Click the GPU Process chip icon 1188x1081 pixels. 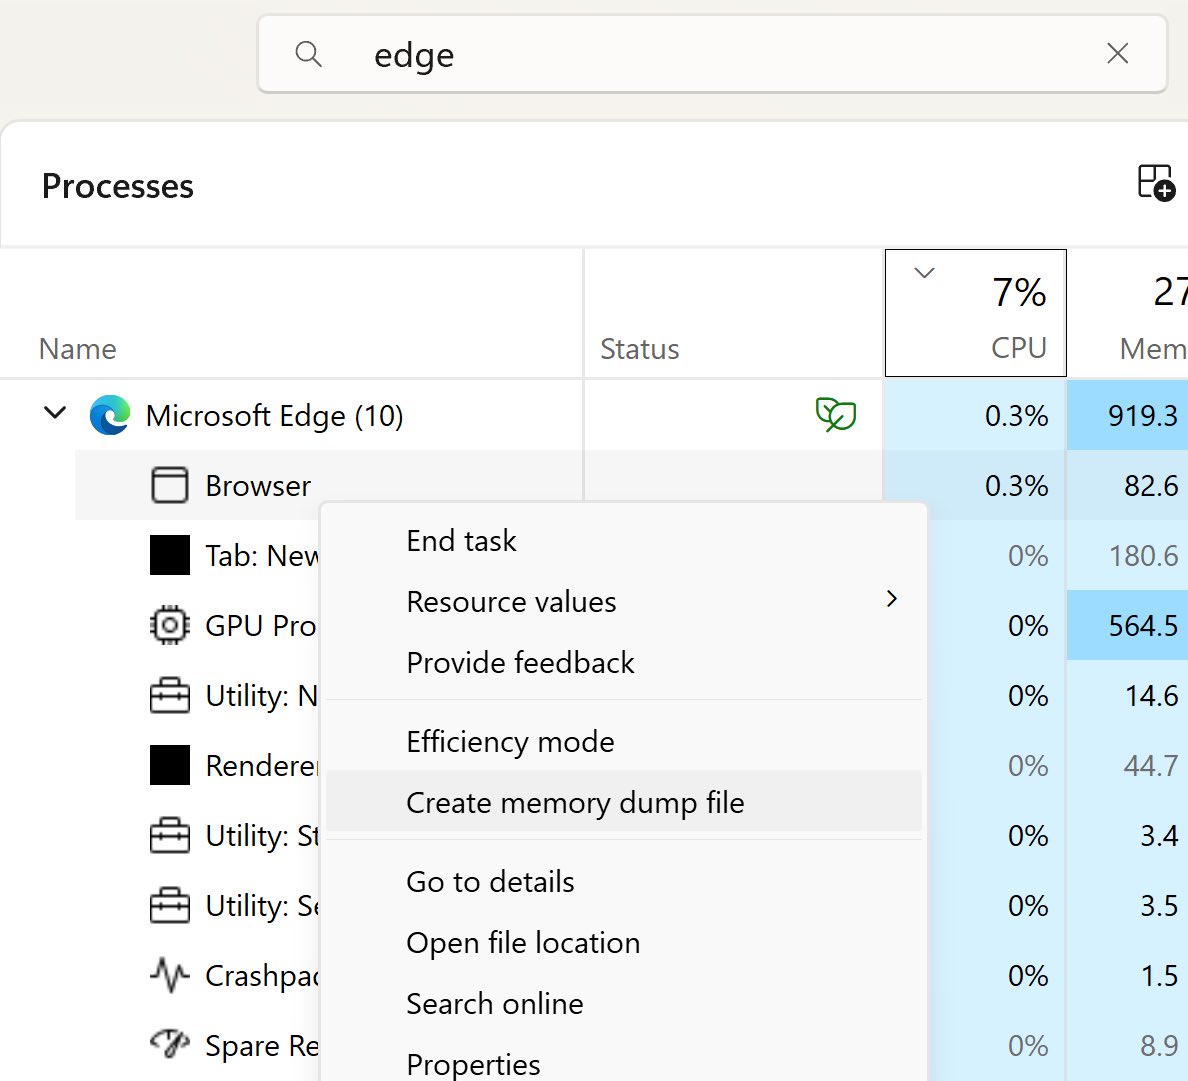click(170, 626)
